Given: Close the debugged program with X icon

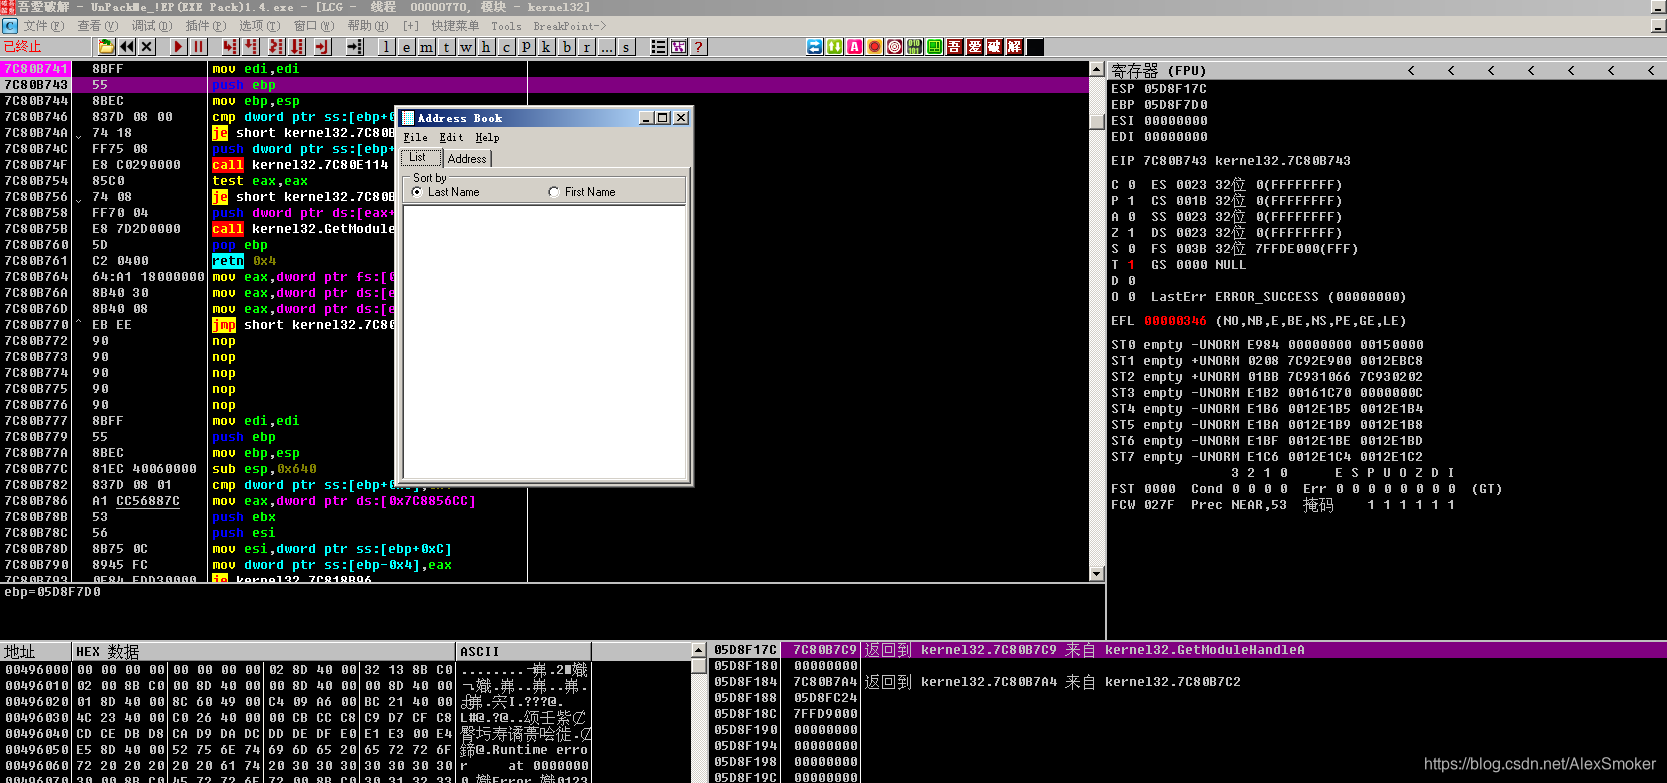Looking at the screenshot, I should pos(147,47).
